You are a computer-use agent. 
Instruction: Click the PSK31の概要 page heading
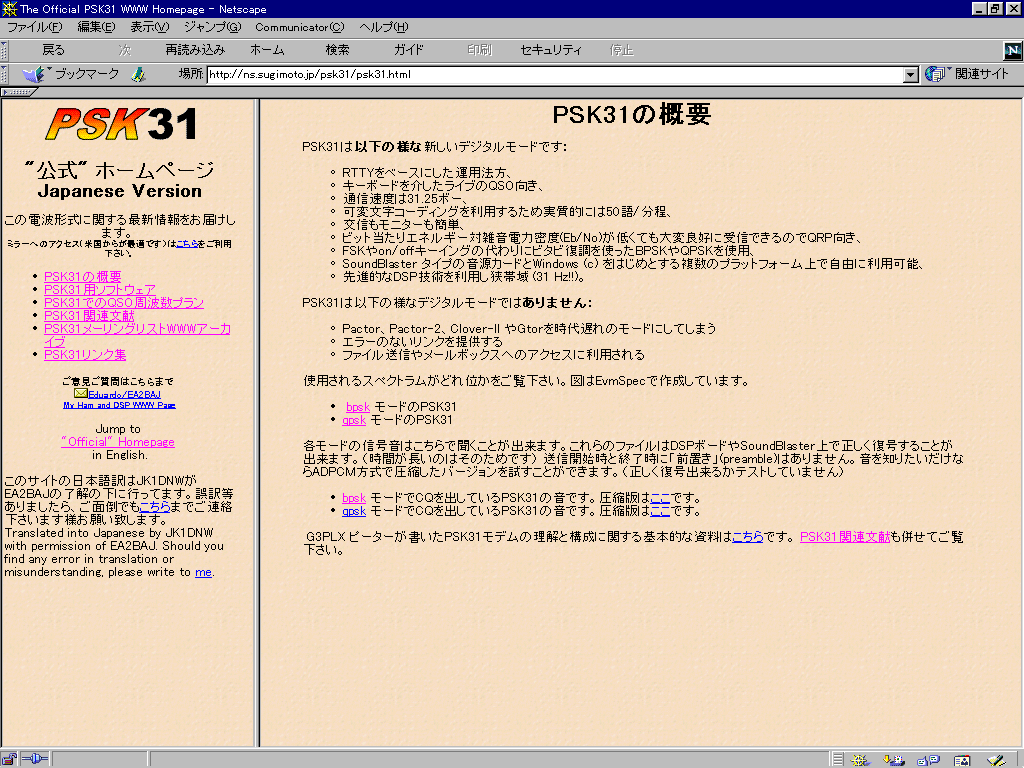[x=632, y=115]
